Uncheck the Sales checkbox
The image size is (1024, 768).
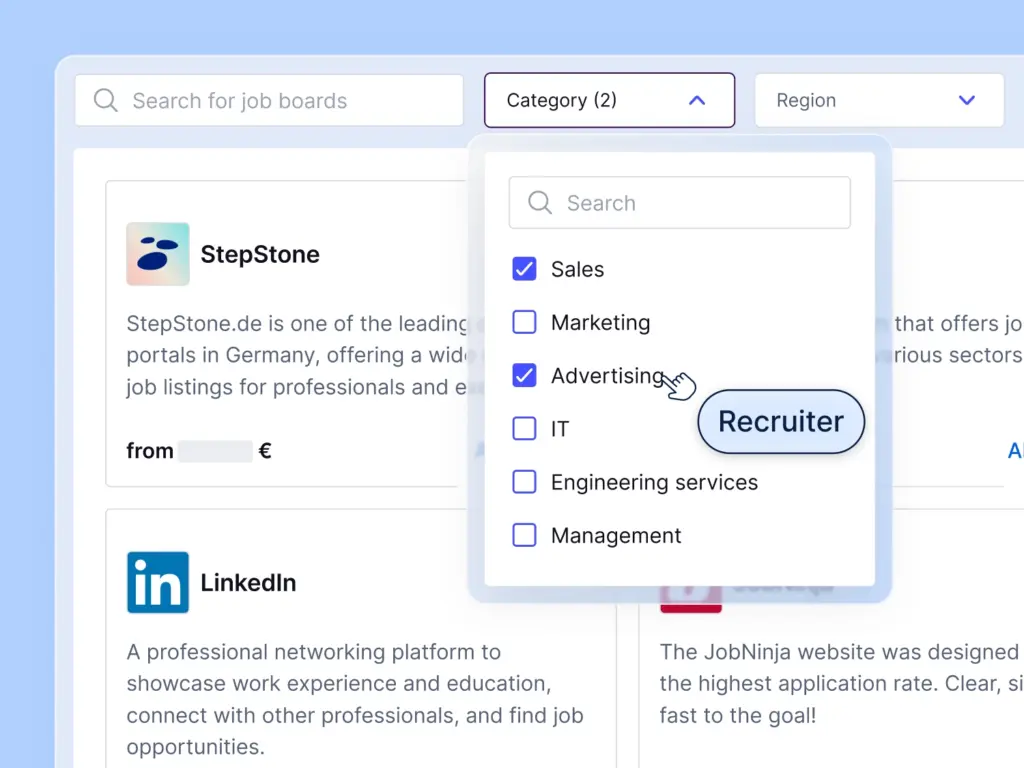coord(524,269)
